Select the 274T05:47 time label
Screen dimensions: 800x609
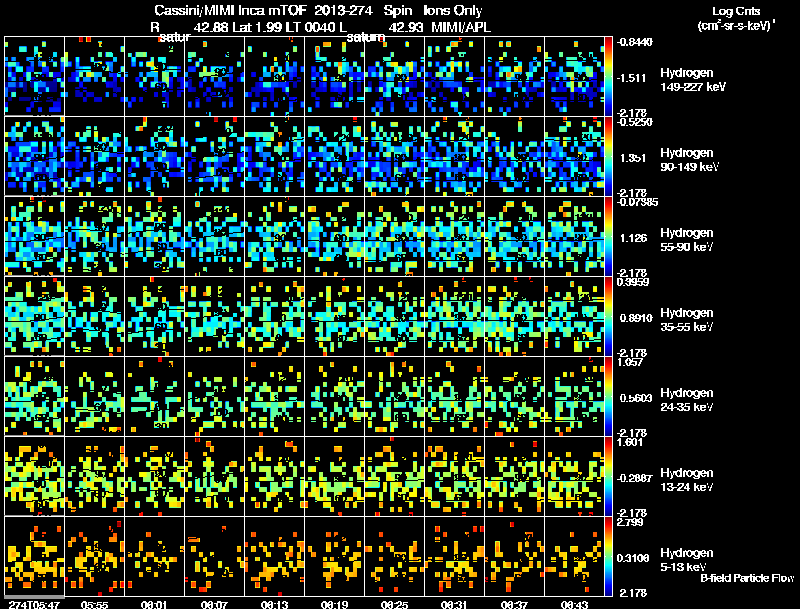pos(34,605)
